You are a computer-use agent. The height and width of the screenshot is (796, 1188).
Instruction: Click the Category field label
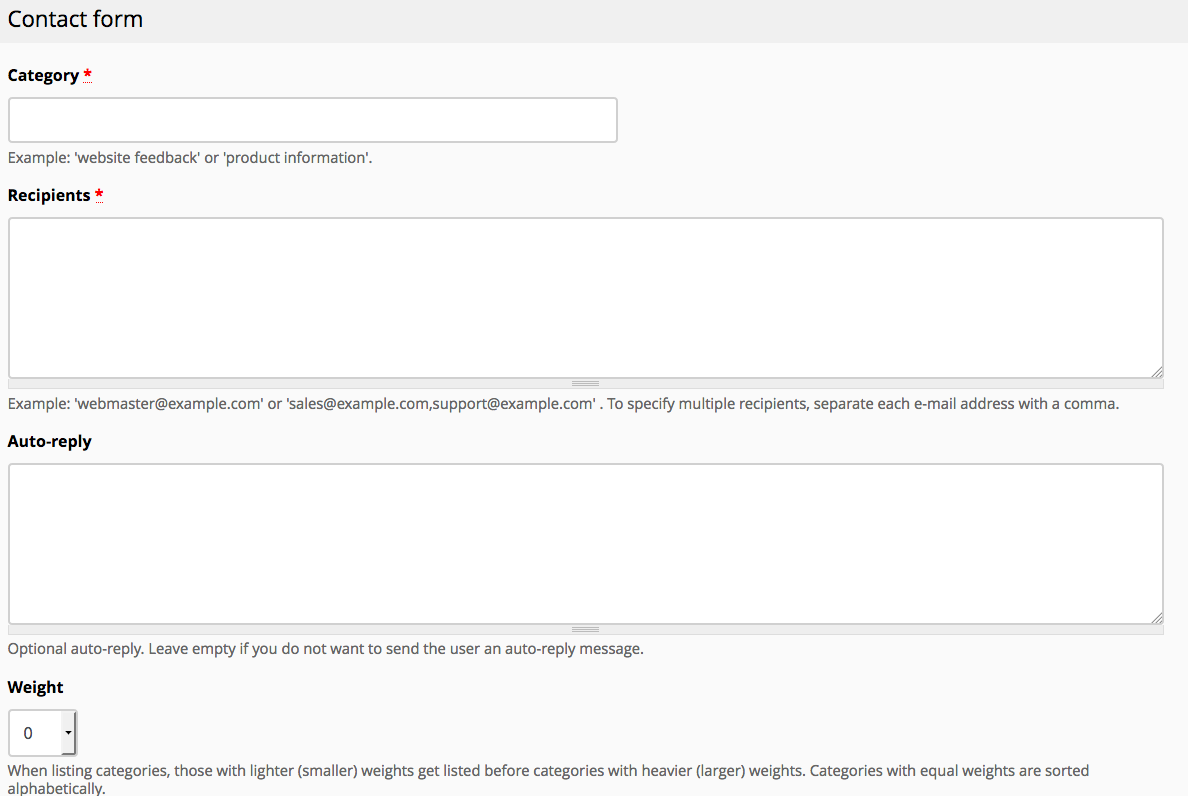(43, 76)
